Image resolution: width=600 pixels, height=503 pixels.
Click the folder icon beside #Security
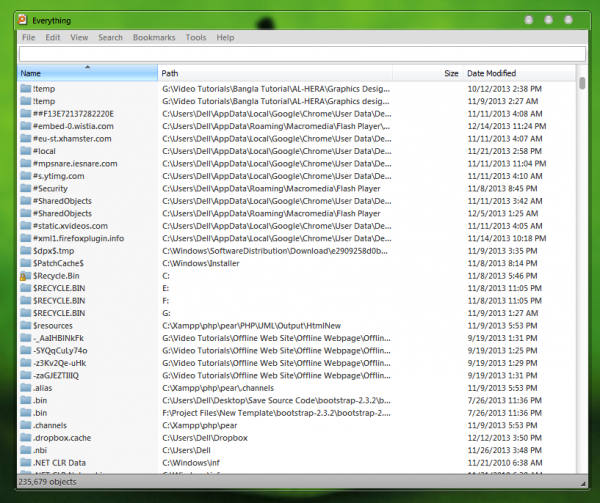pyautogui.click(x=24, y=188)
